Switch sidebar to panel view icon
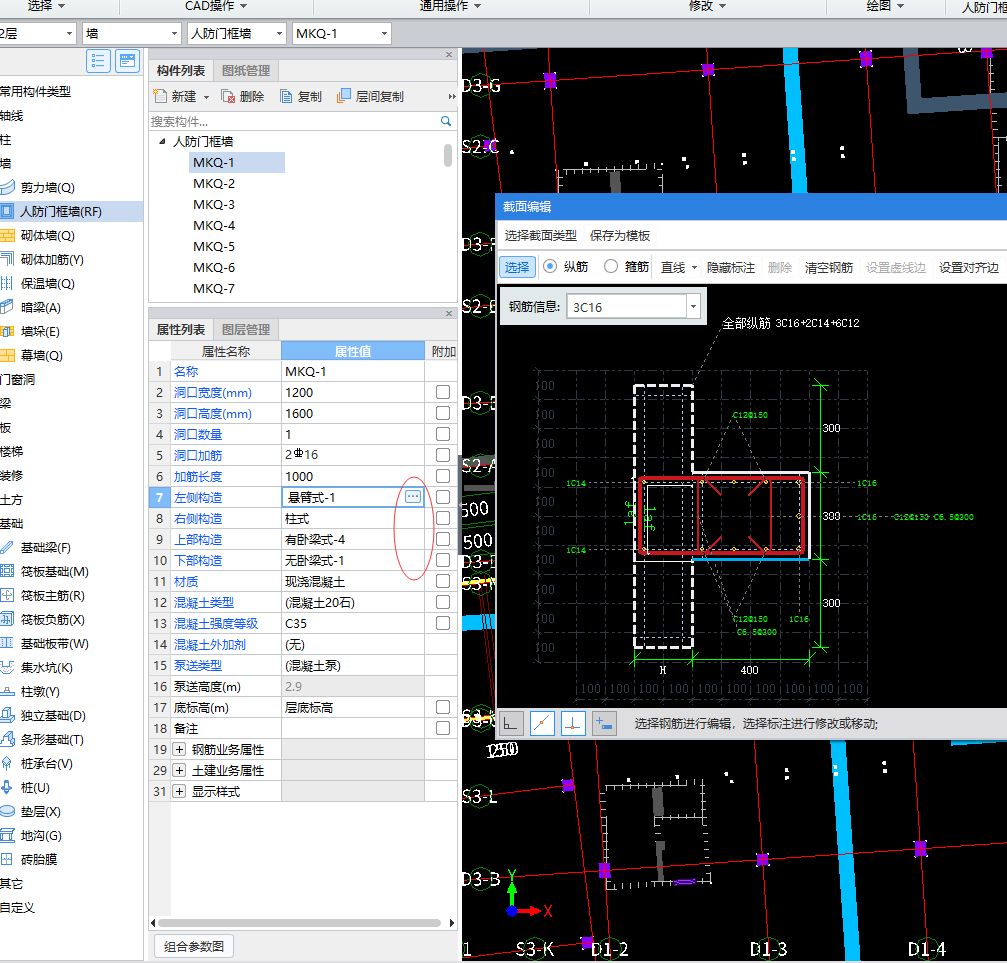1007x963 pixels. point(128,61)
